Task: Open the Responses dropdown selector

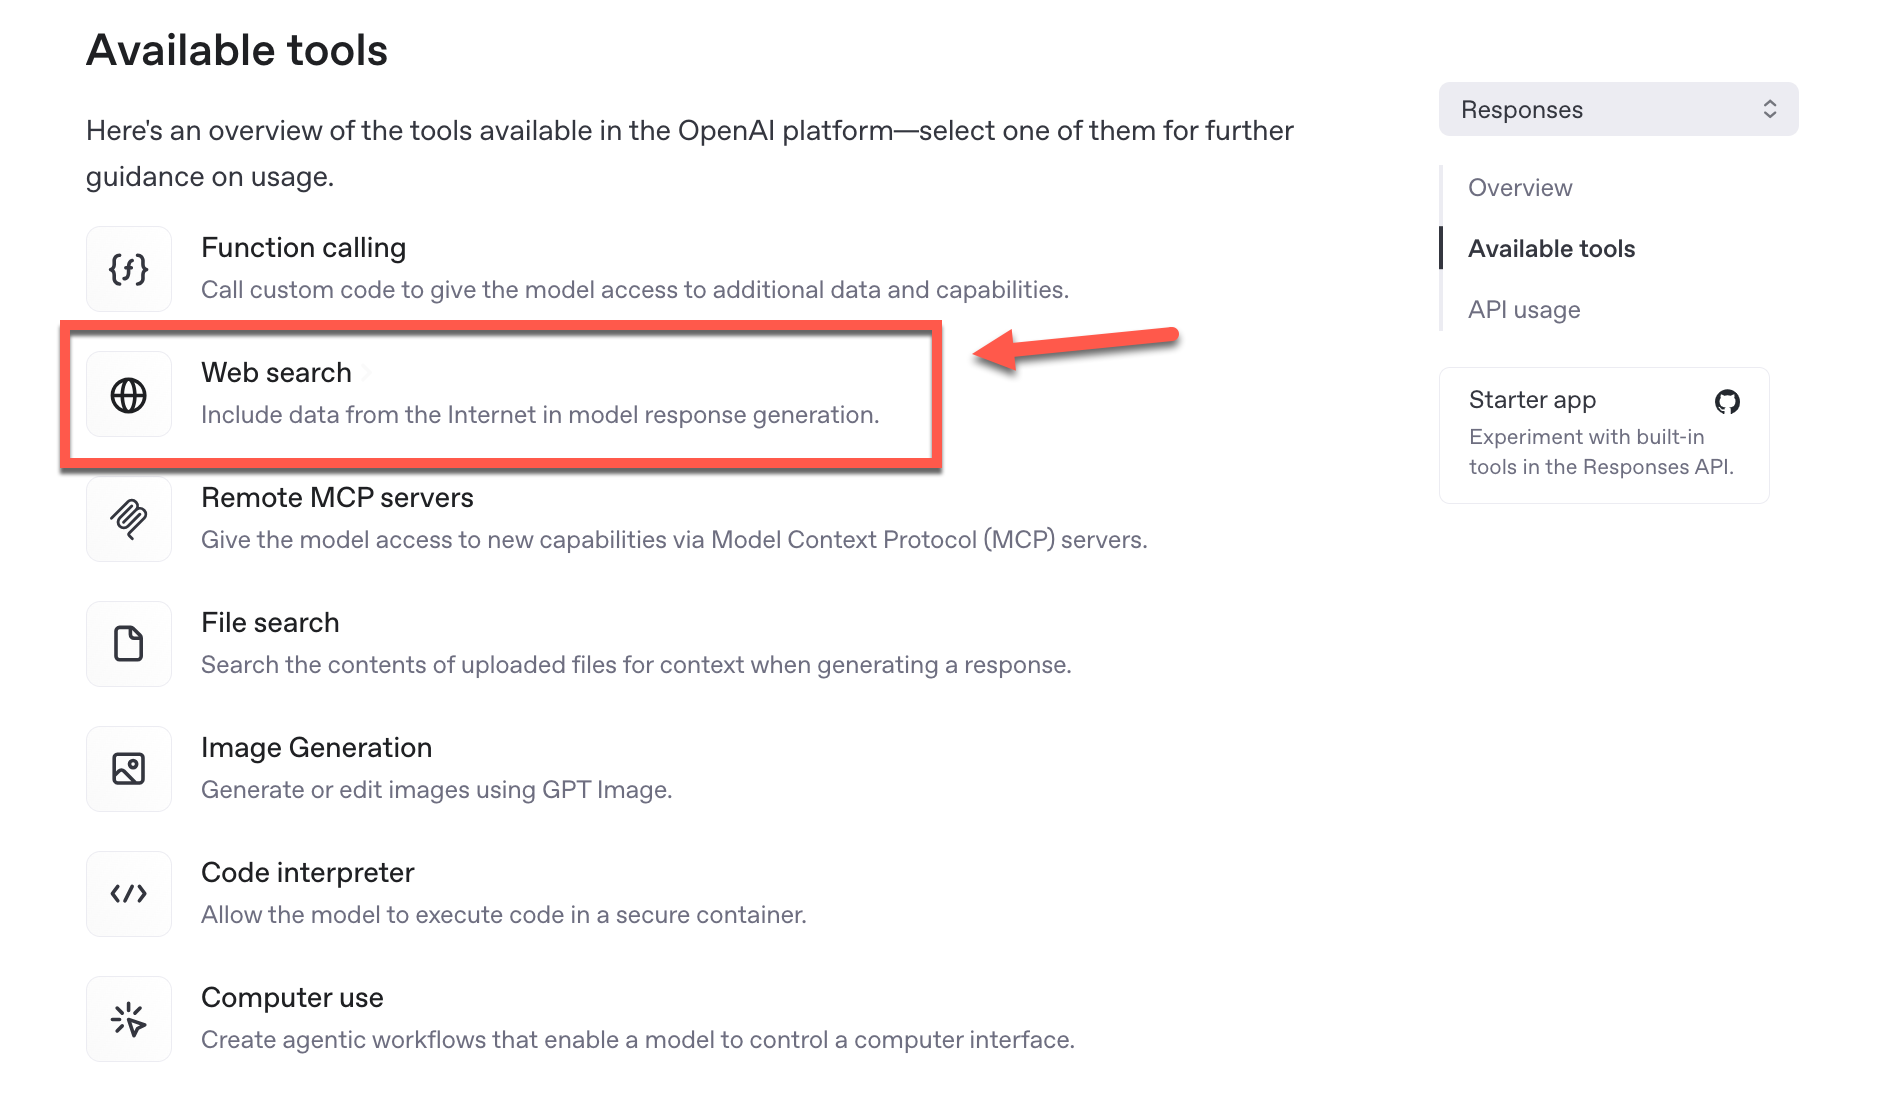Action: pos(1617,109)
